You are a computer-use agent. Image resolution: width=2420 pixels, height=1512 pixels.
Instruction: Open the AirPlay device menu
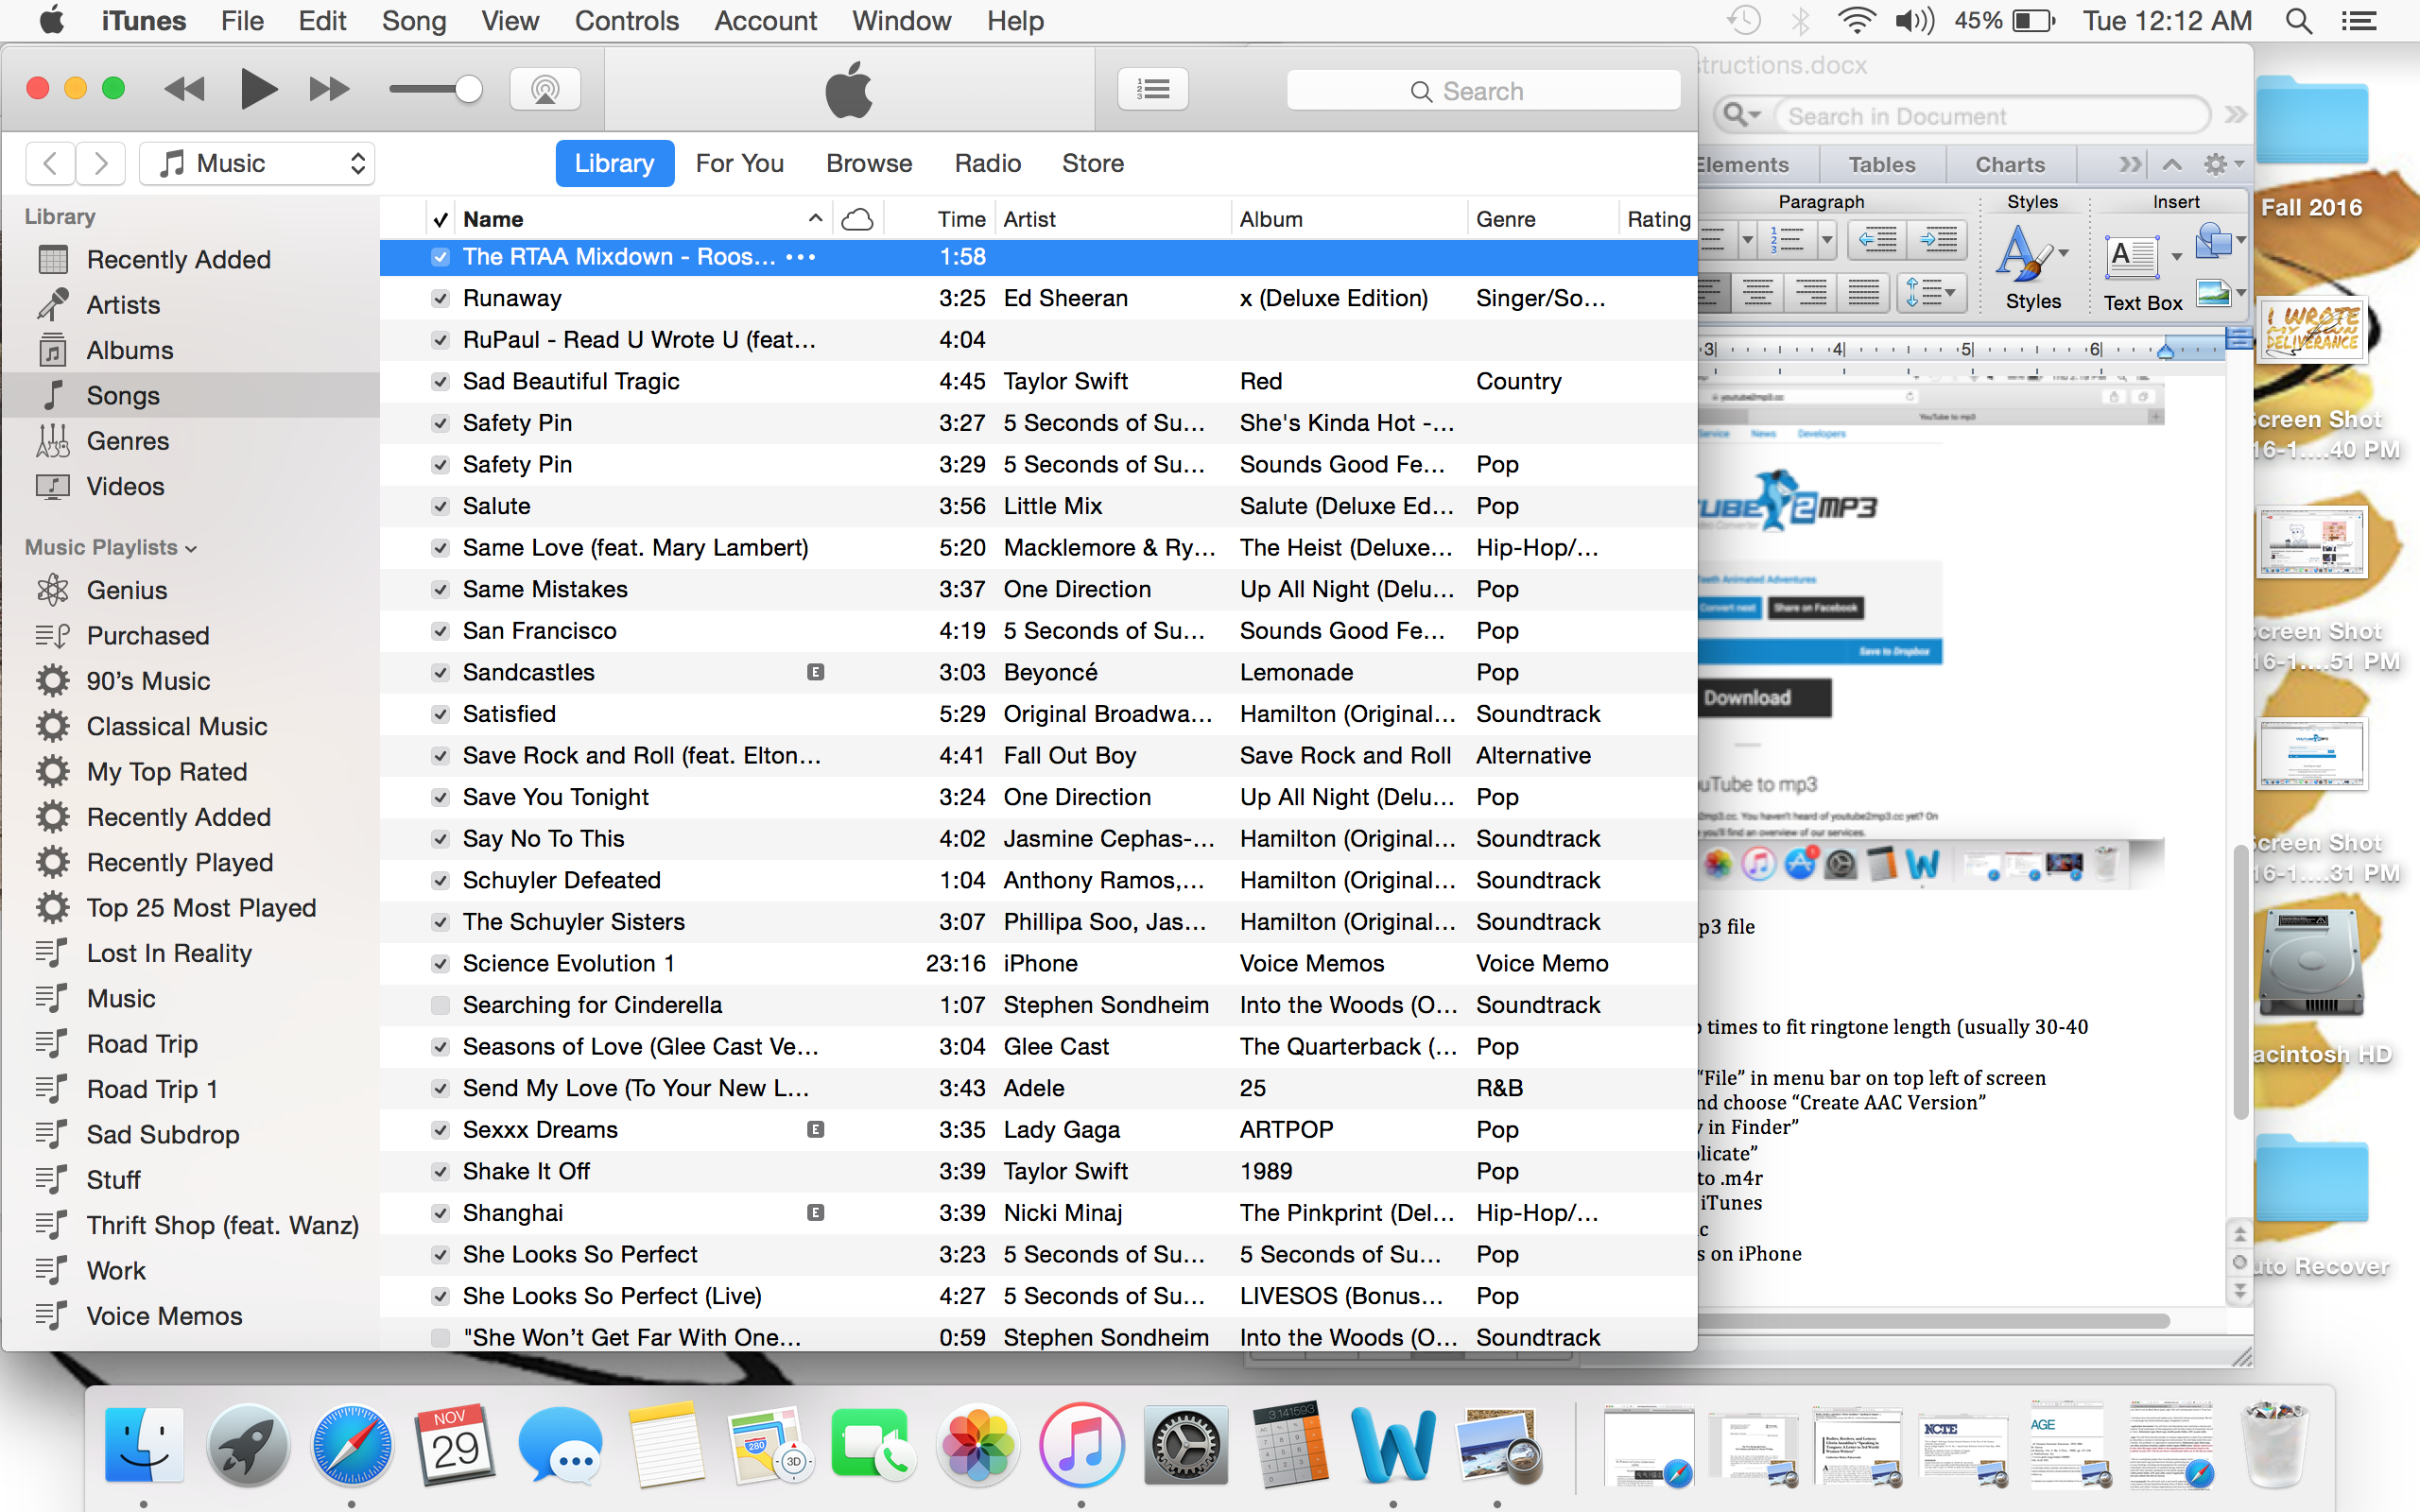click(545, 88)
